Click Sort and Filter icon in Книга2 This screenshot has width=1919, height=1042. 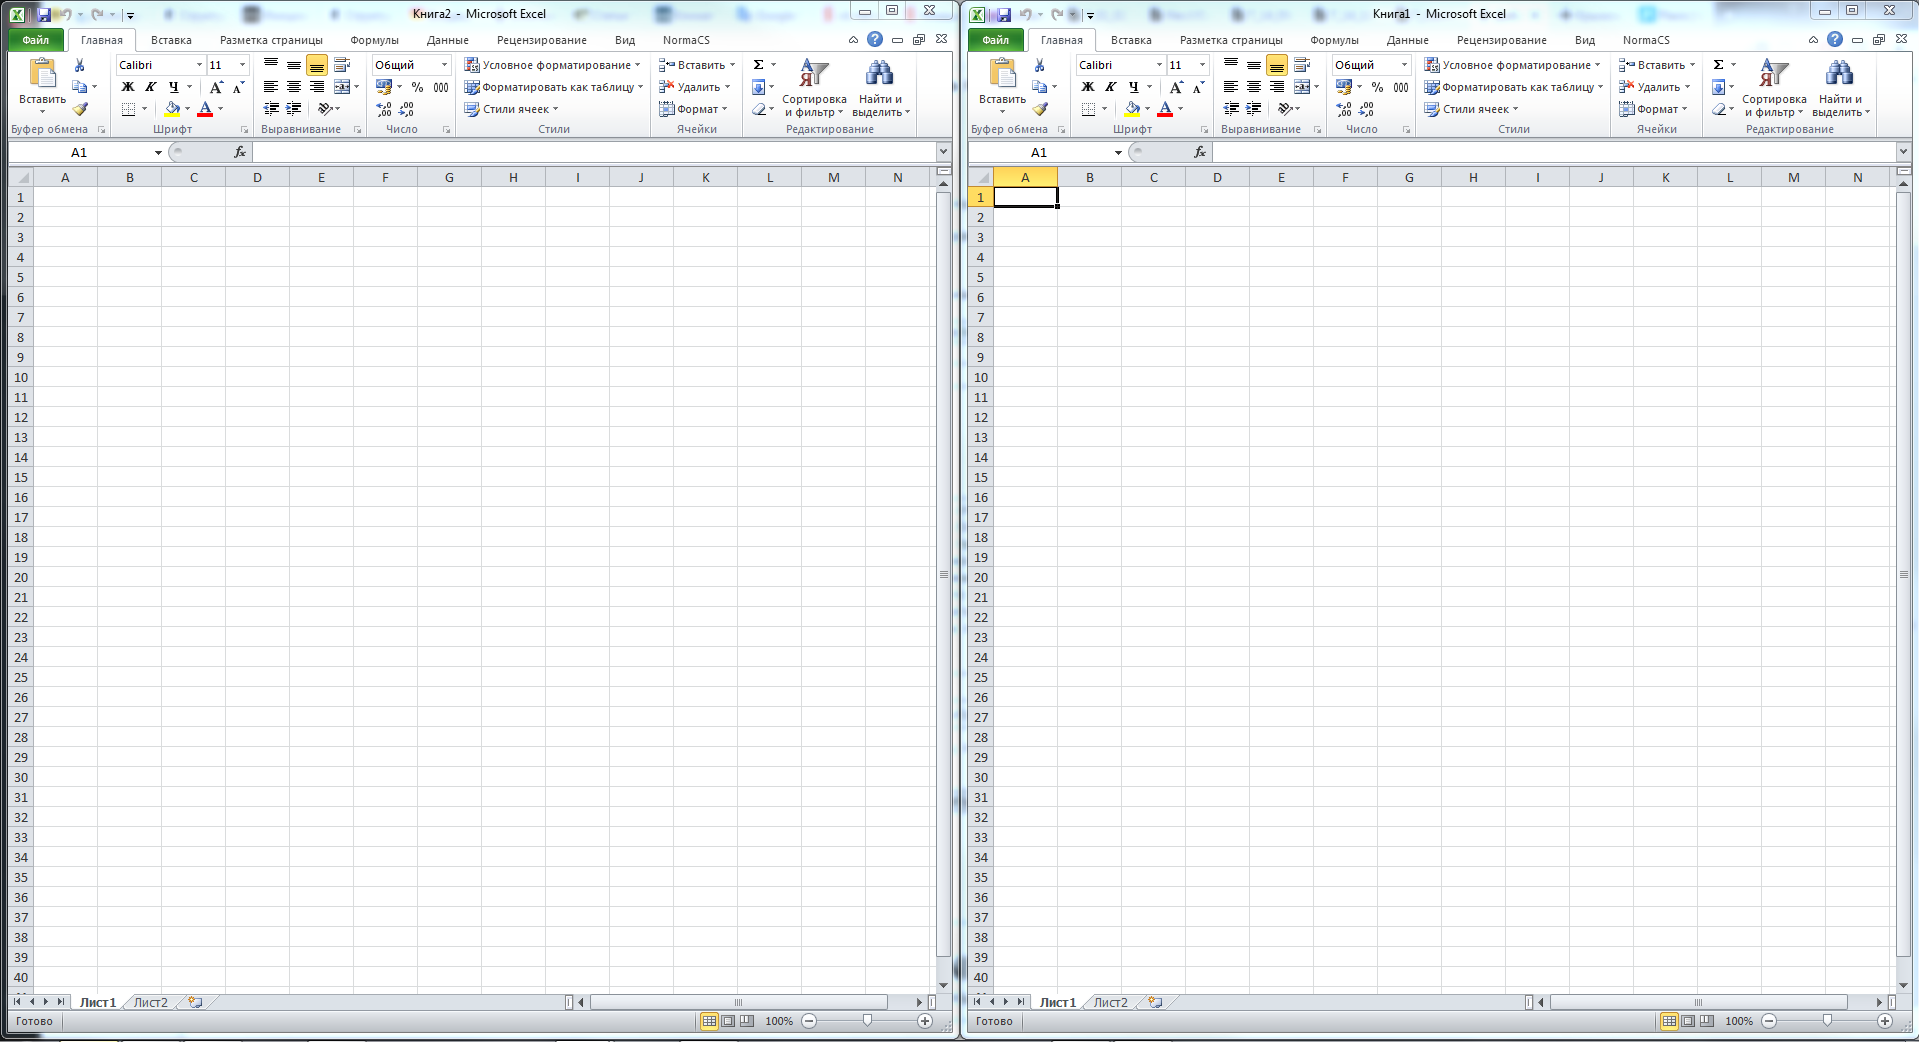point(814,74)
